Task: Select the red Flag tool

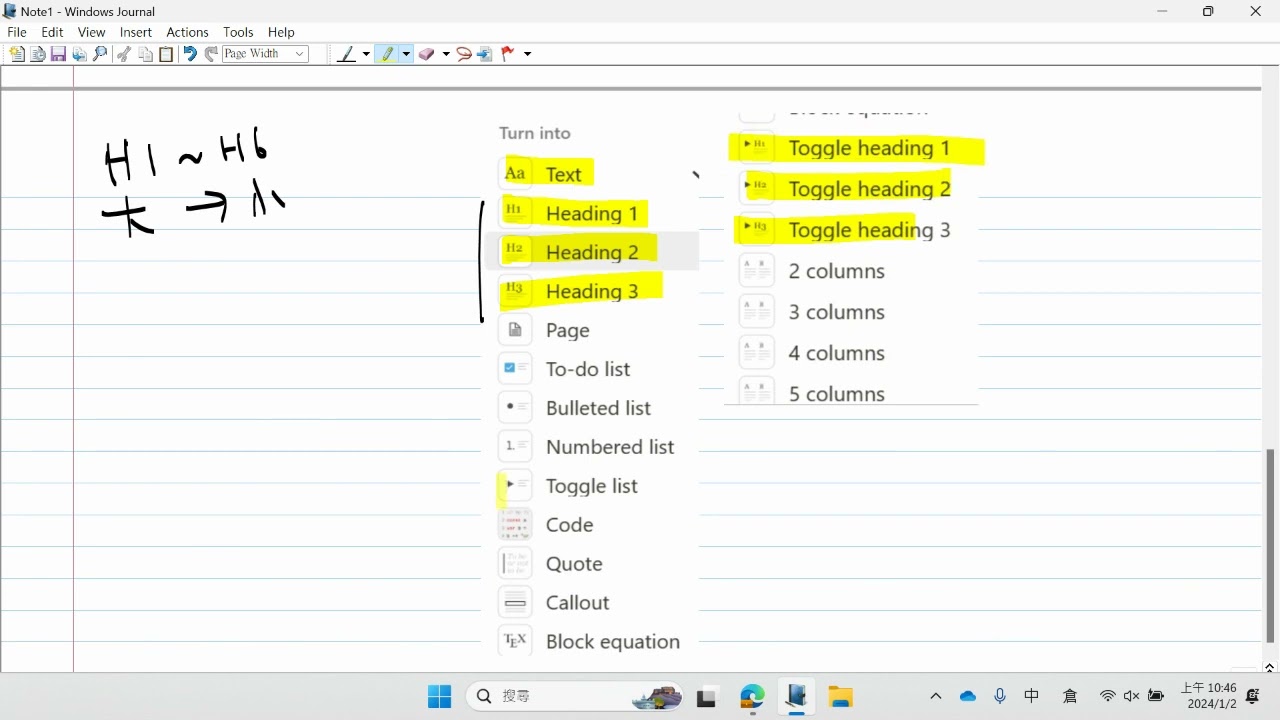Action: (x=507, y=54)
